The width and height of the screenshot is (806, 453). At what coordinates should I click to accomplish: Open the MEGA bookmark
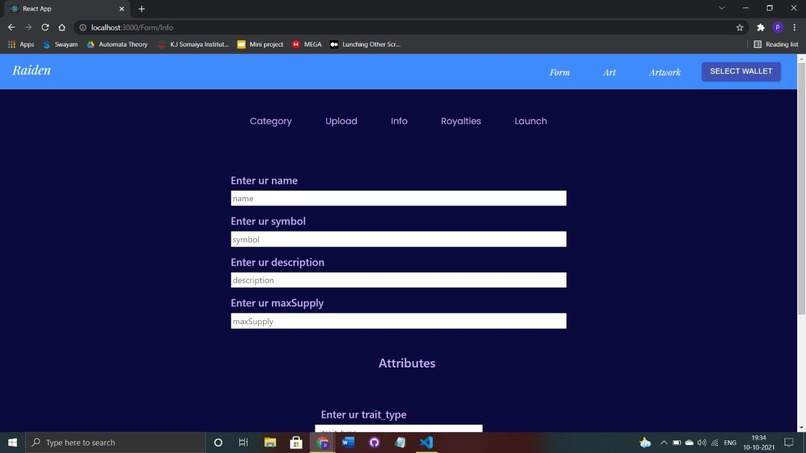(x=307, y=45)
